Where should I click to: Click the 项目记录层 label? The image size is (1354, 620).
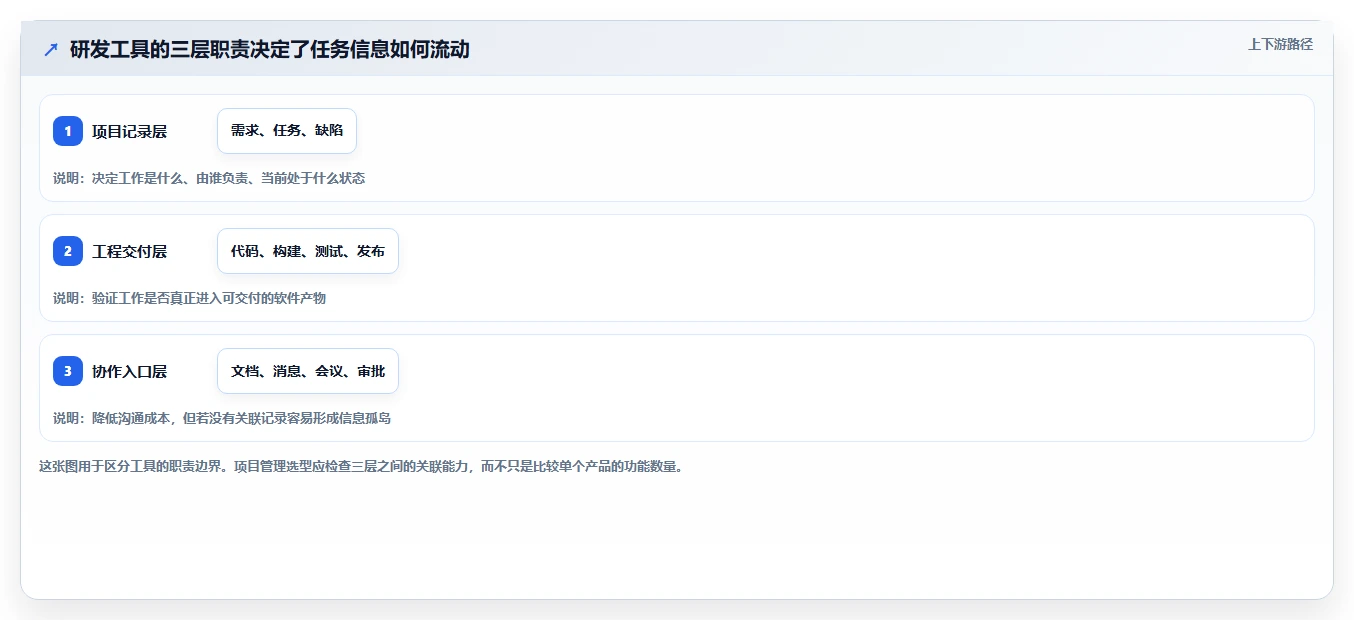(x=129, y=131)
